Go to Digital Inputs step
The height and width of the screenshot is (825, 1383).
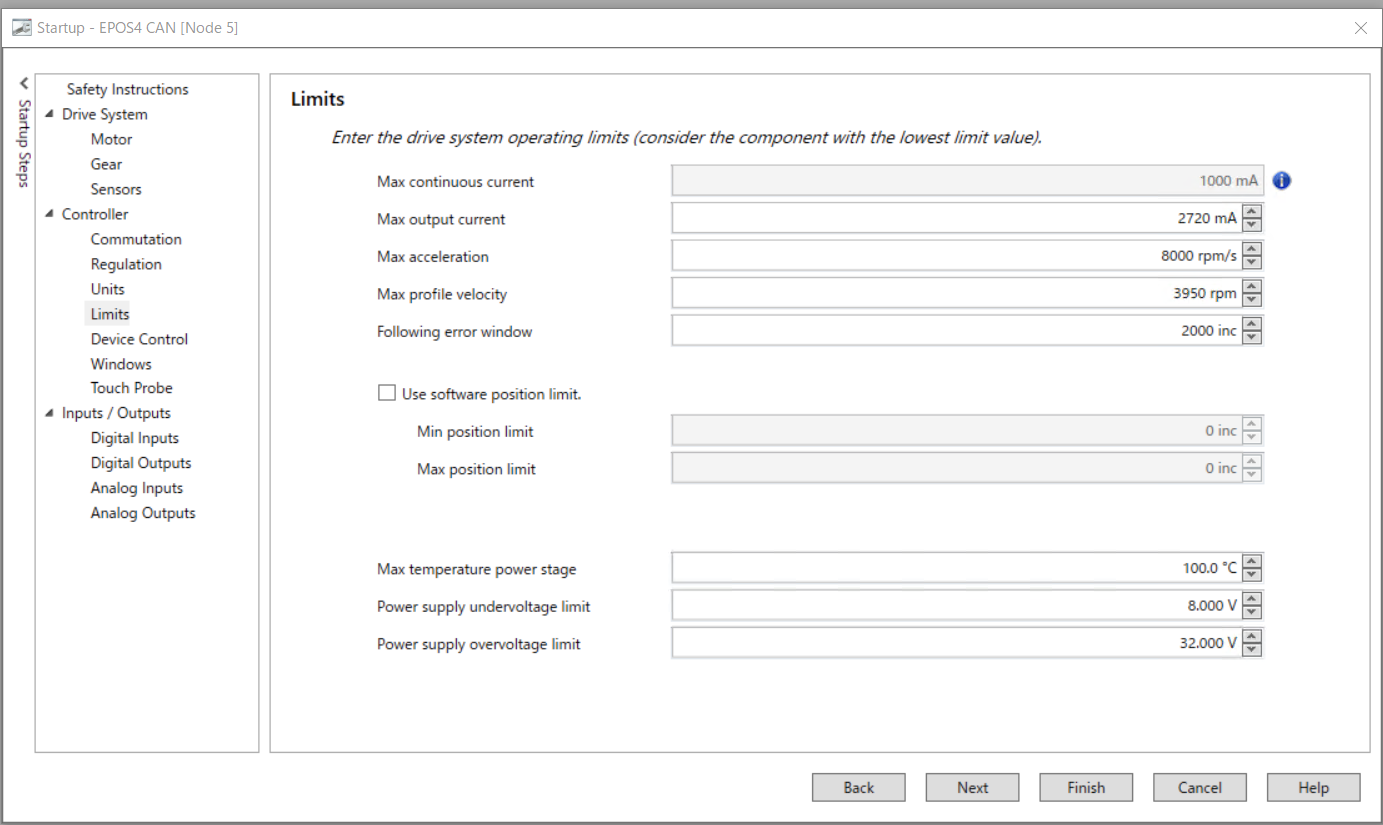click(x=134, y=438)
